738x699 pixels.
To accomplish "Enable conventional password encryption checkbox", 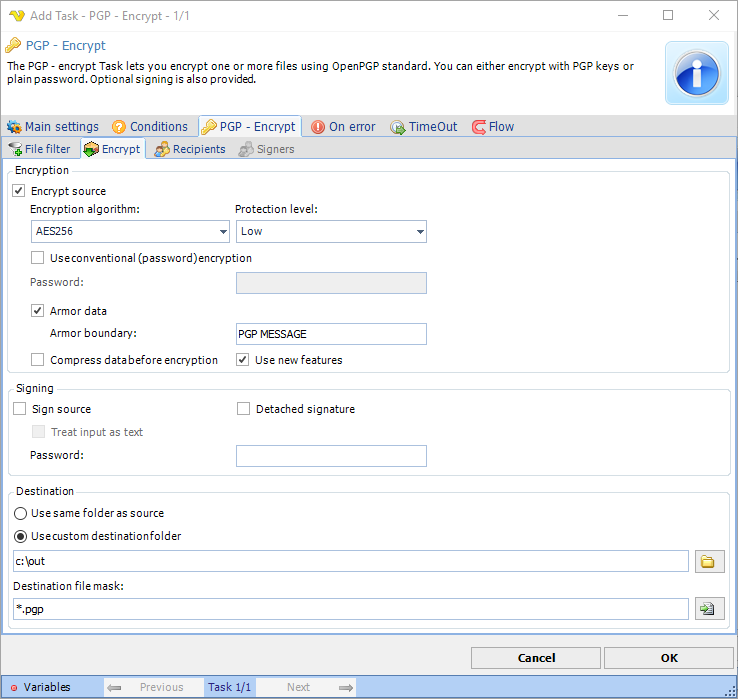I will (38, 258).
